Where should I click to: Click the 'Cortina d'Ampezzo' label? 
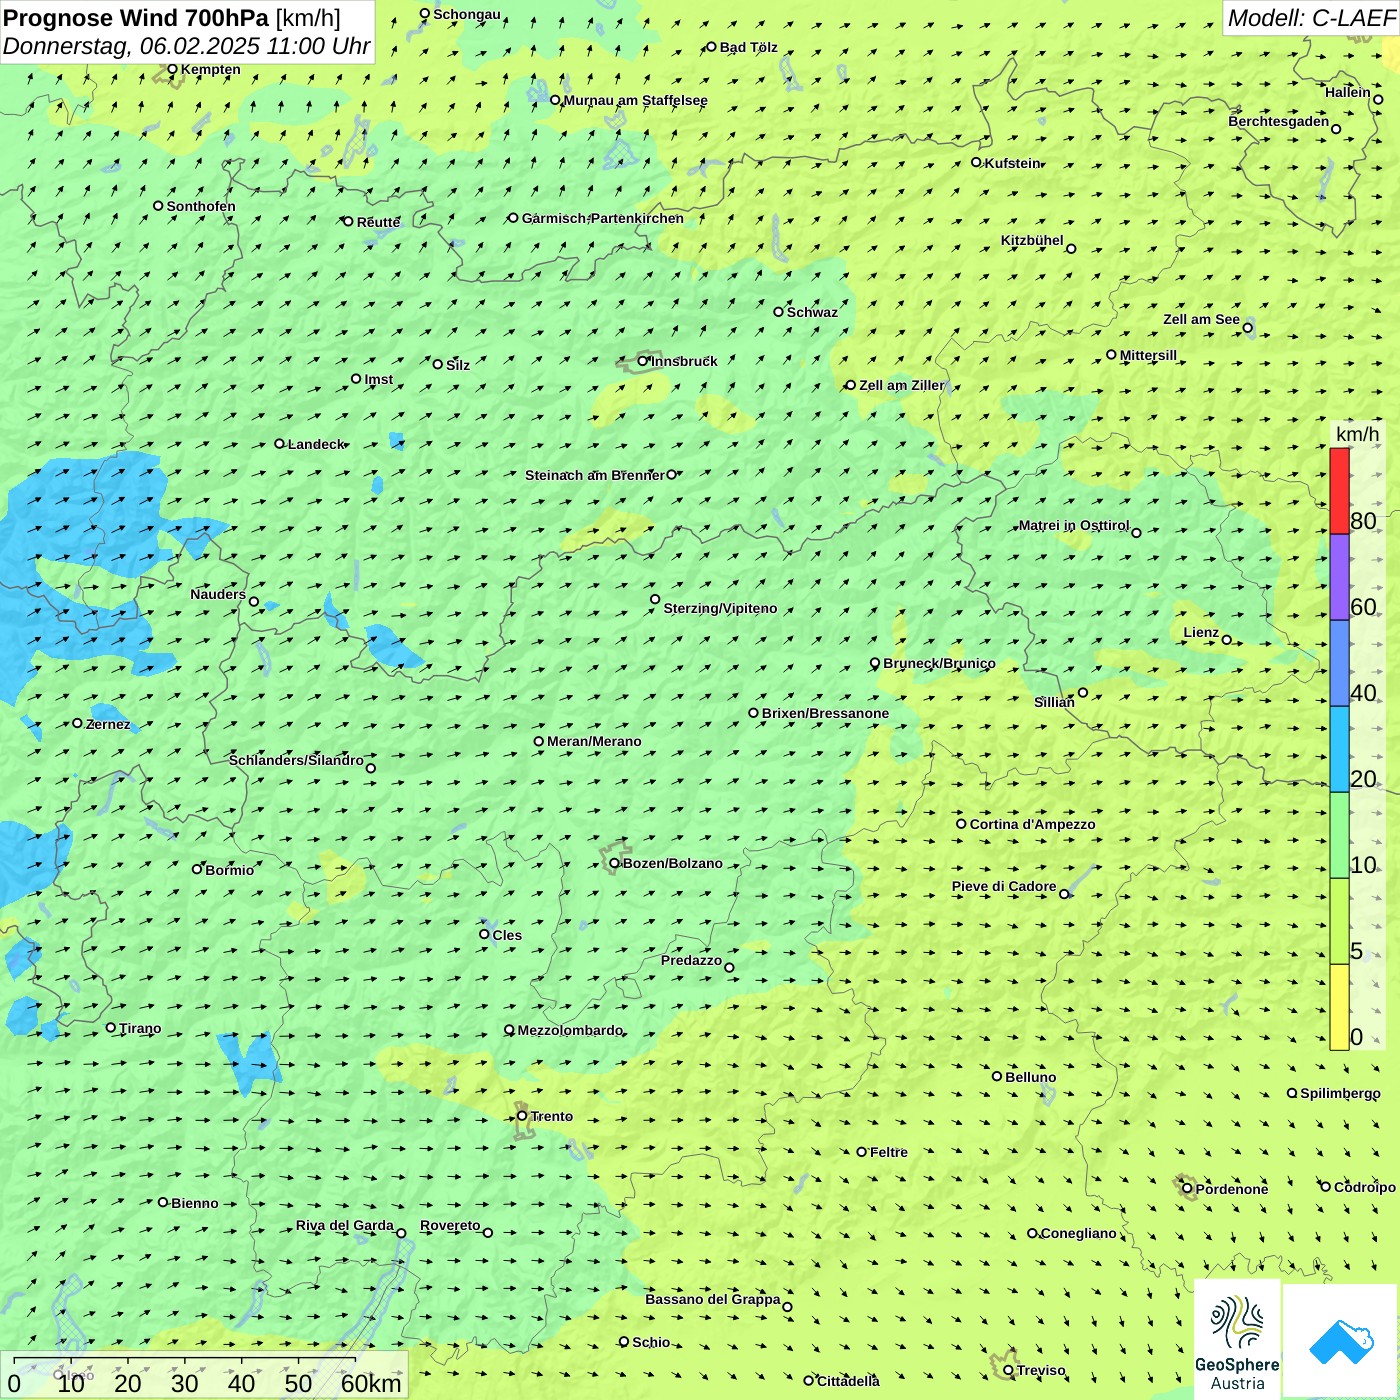point(1032,824)
